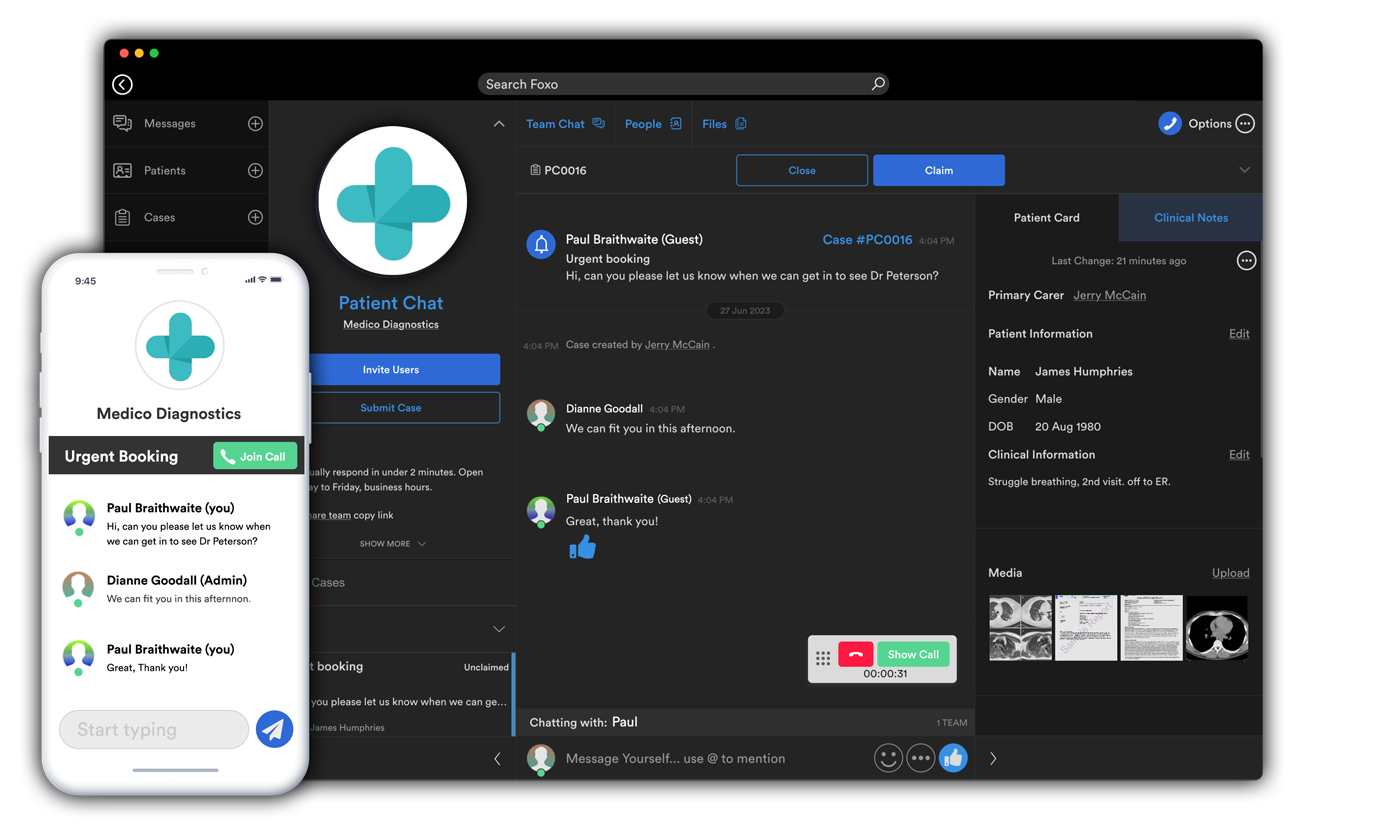Claim the PC0016 case

click(x=939, y=170)
